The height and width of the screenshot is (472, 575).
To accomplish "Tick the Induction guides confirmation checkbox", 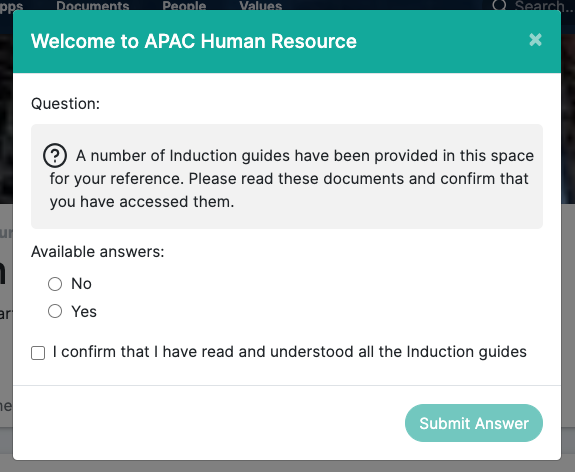I will pyautogui.click(x=38, y=353).
